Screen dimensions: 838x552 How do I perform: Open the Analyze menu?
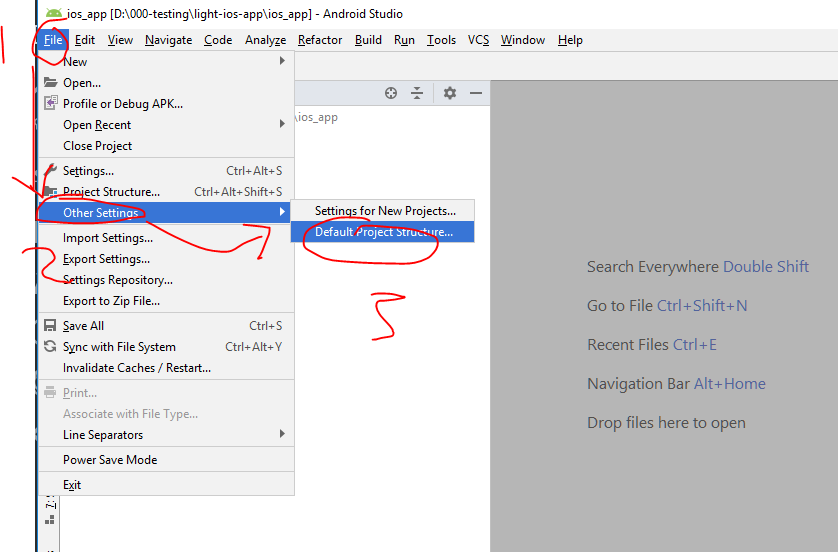[265, 40]
